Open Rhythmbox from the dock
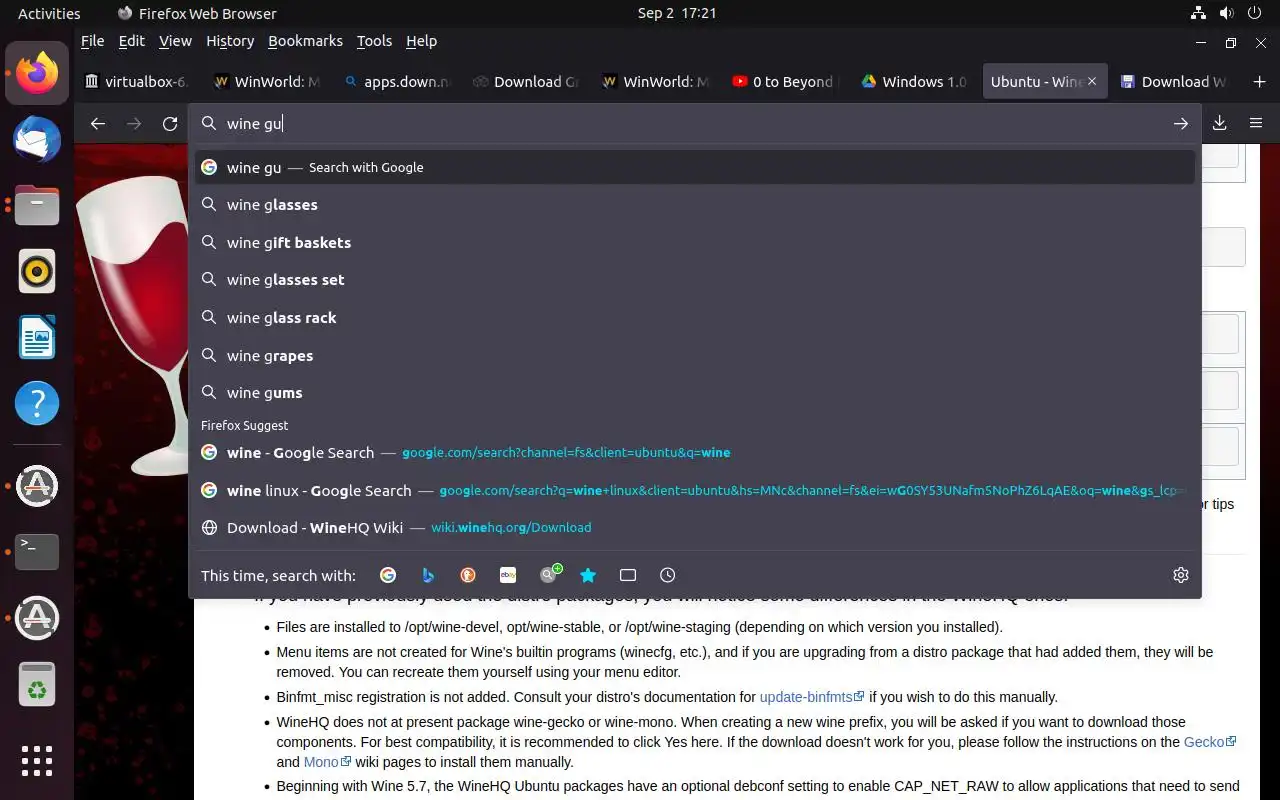 (x=37, y=271)
